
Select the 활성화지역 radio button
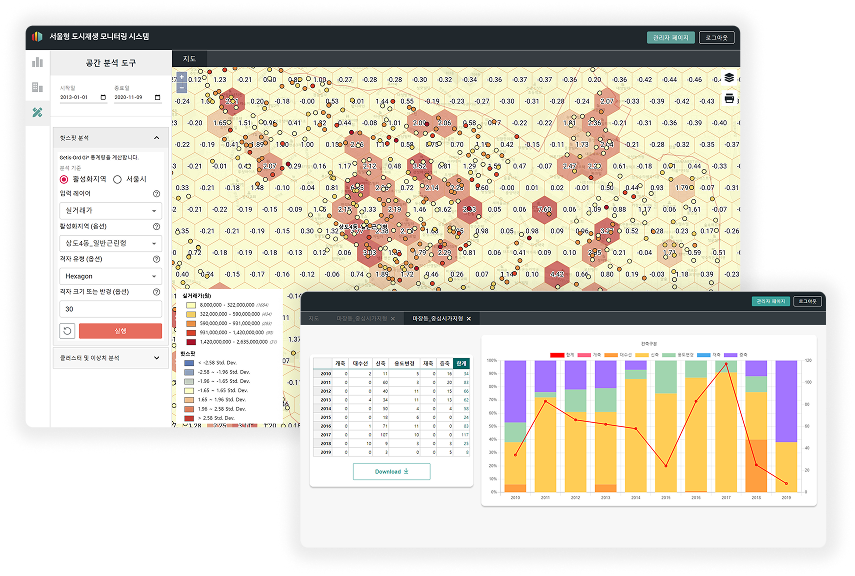point(65,179)
